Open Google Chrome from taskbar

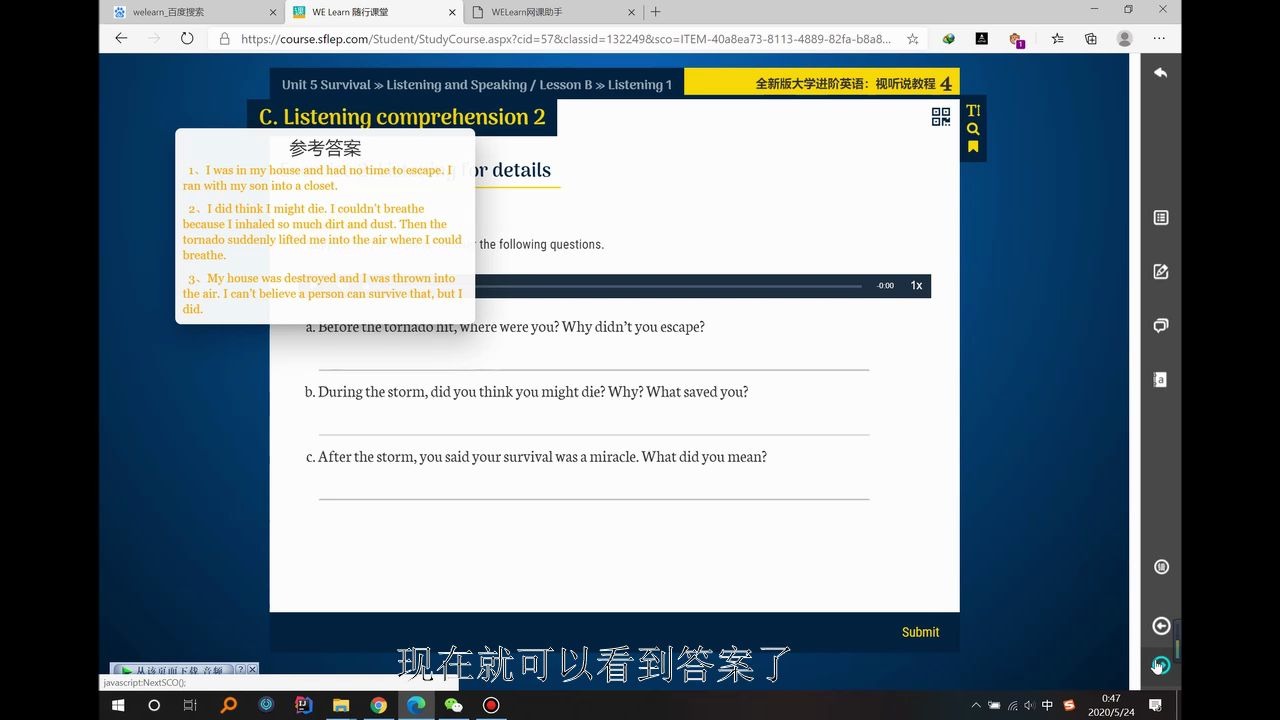378,705
